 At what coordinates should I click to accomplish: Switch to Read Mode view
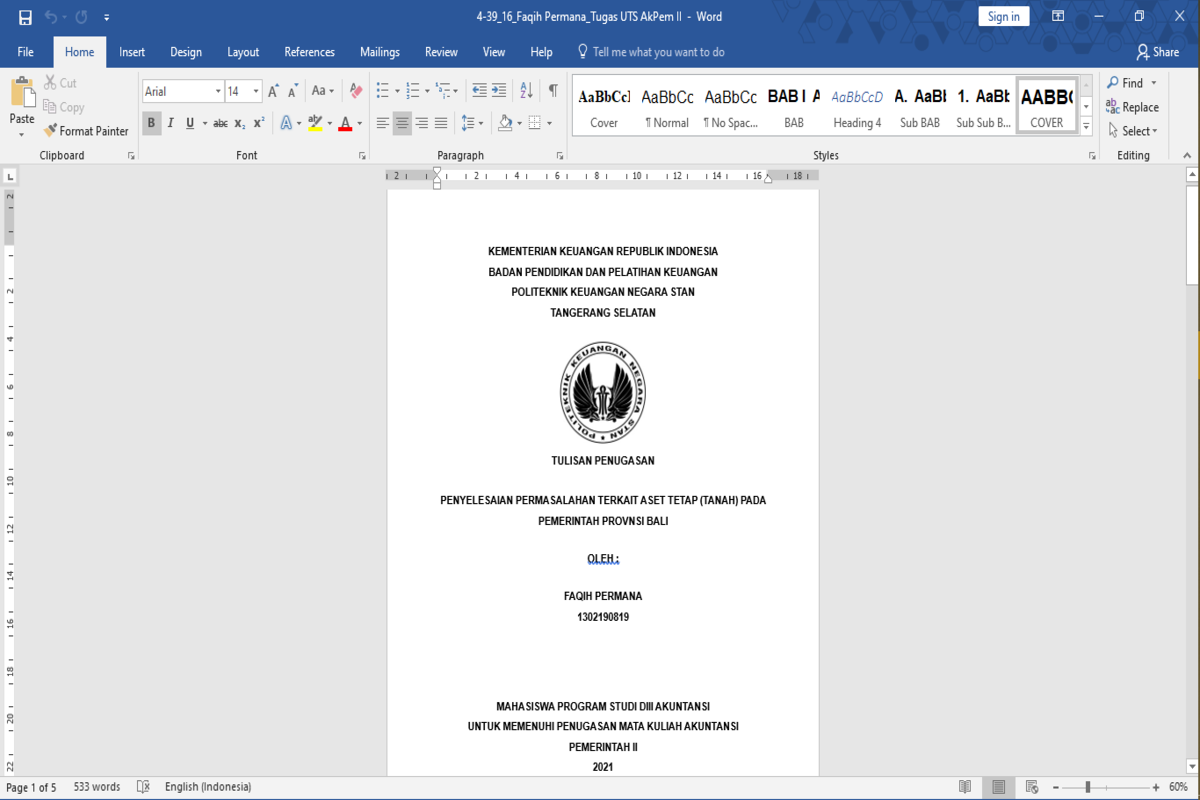tap(964, 787)
